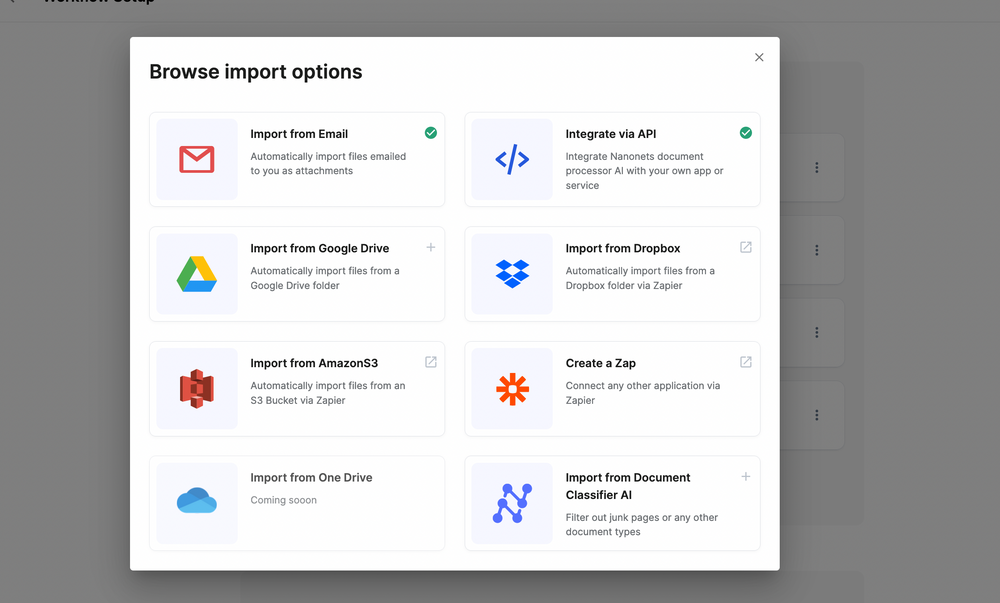Open the bottom workflow card's three-dot menu

817,415
